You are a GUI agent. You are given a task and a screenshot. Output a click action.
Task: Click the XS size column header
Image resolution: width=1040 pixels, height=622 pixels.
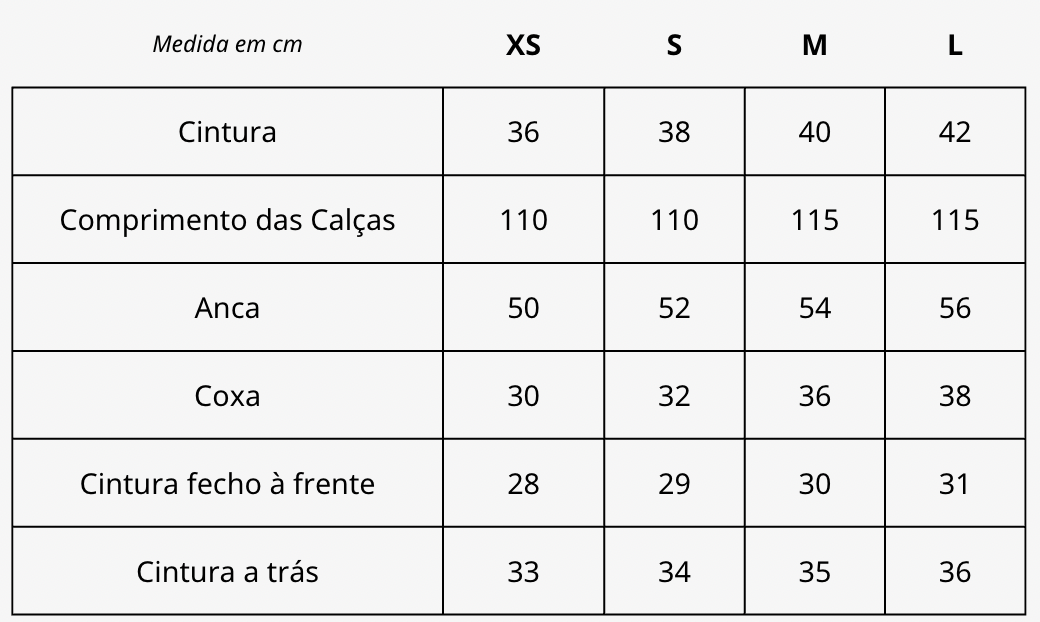click(x=523, y=45)
